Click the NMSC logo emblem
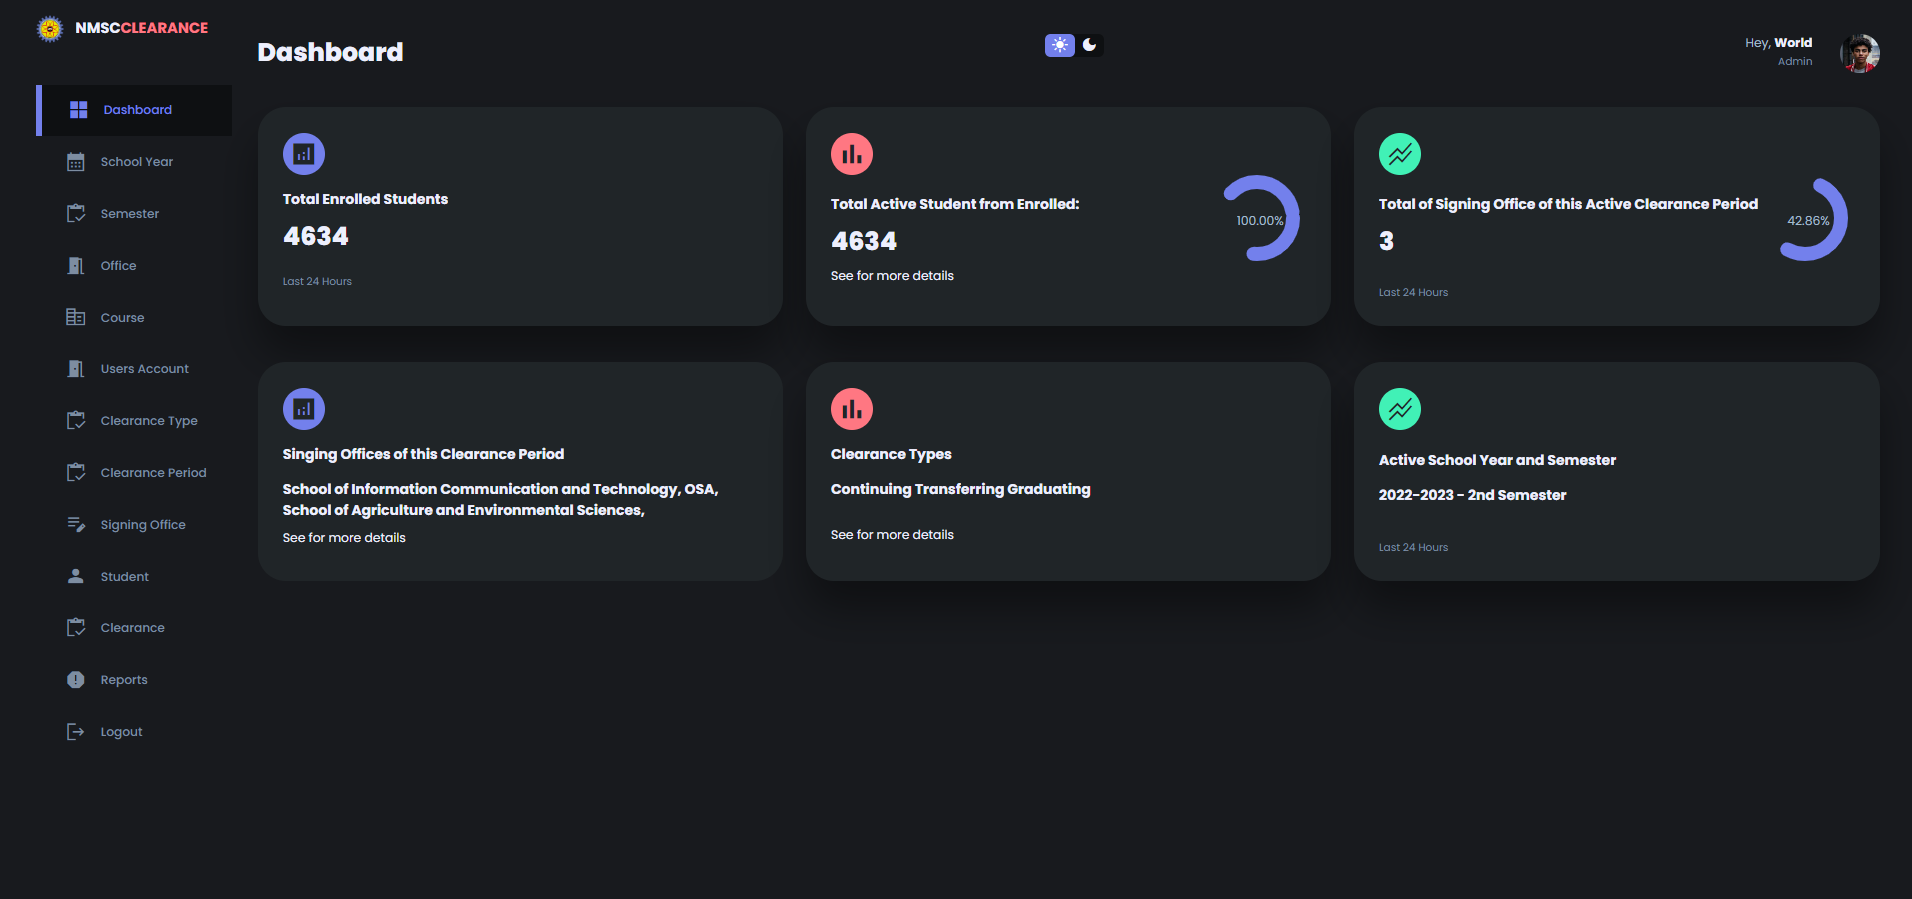The height and width of the screenshot is (899, 1912). tap(50, 29)
